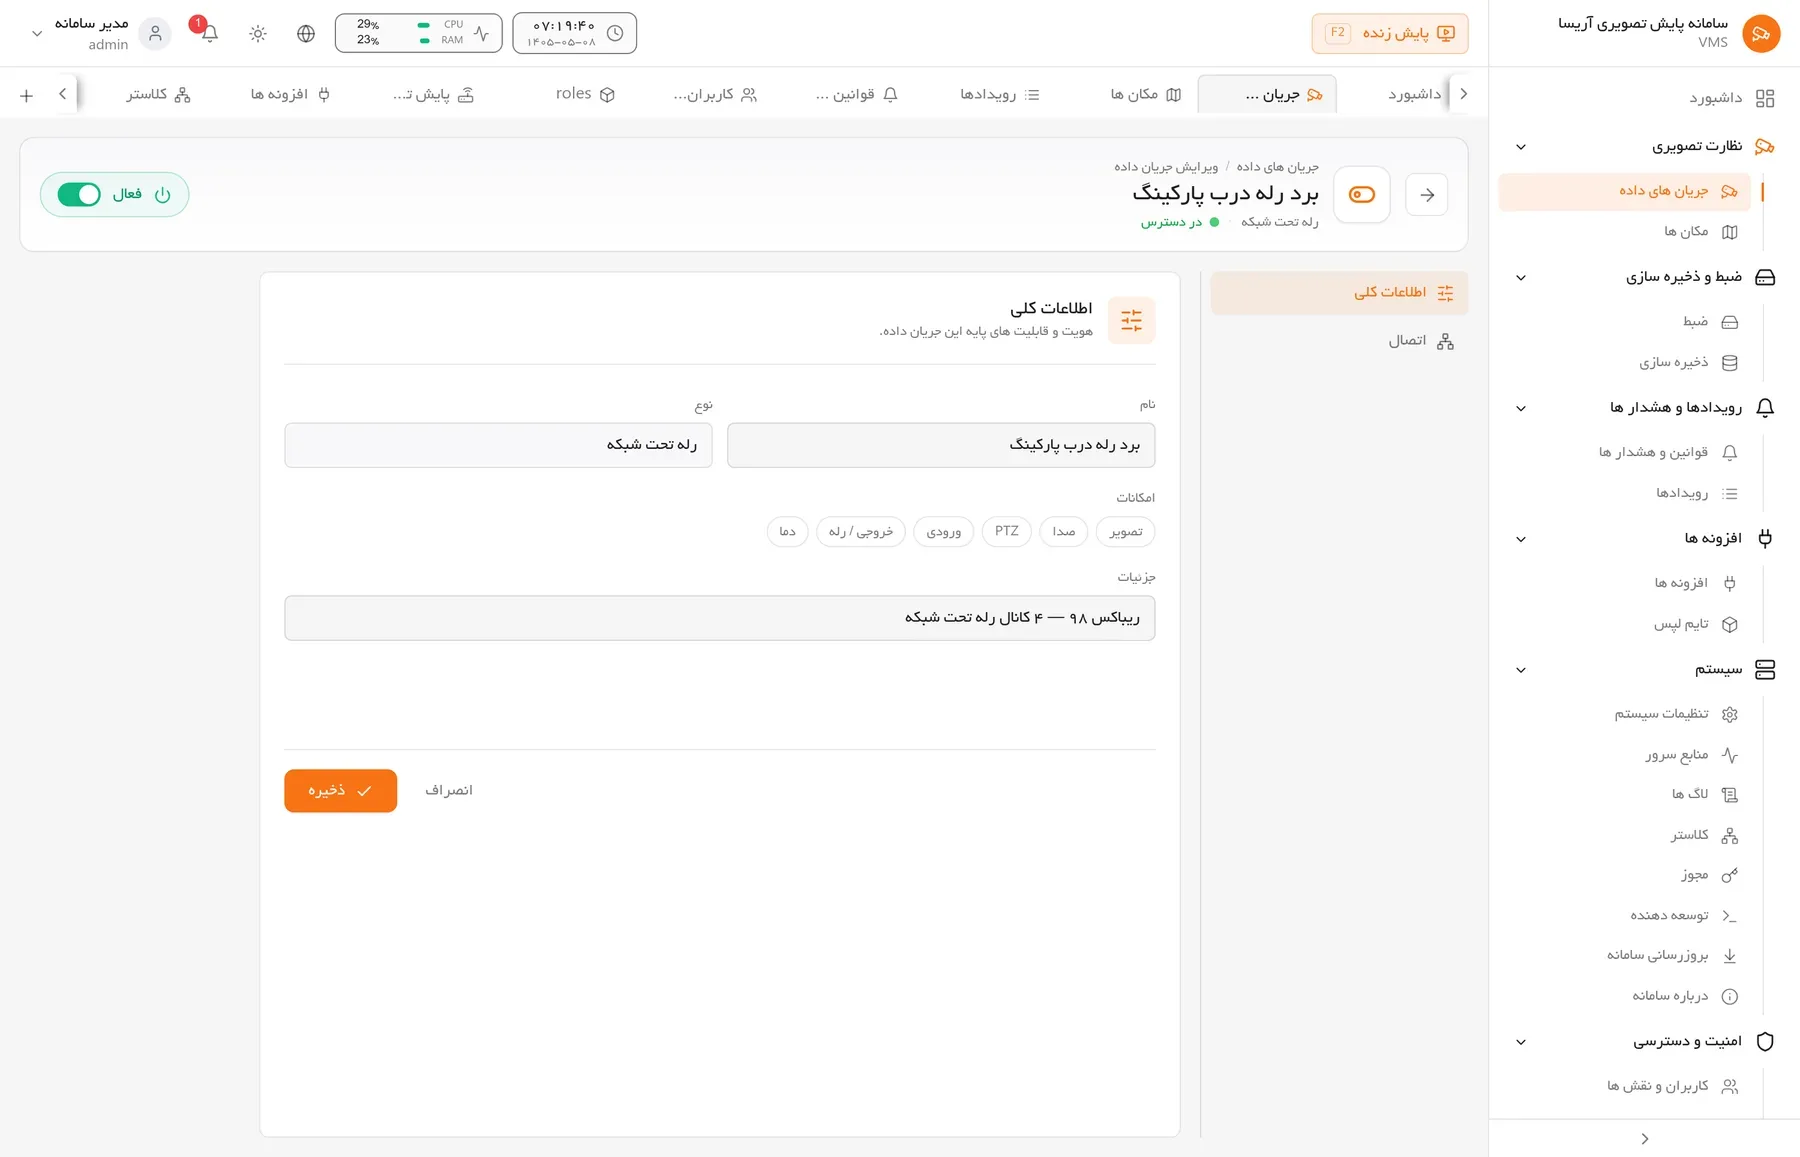Click the انصراف cancel button

coord(449,791)
